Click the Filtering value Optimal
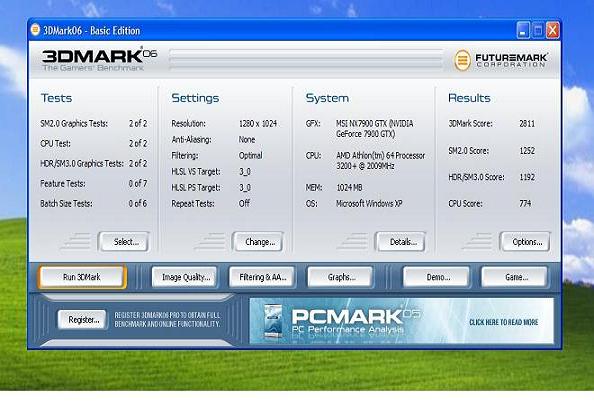The height and width of the screenshot is (410, 594). (x=250, y=155)
